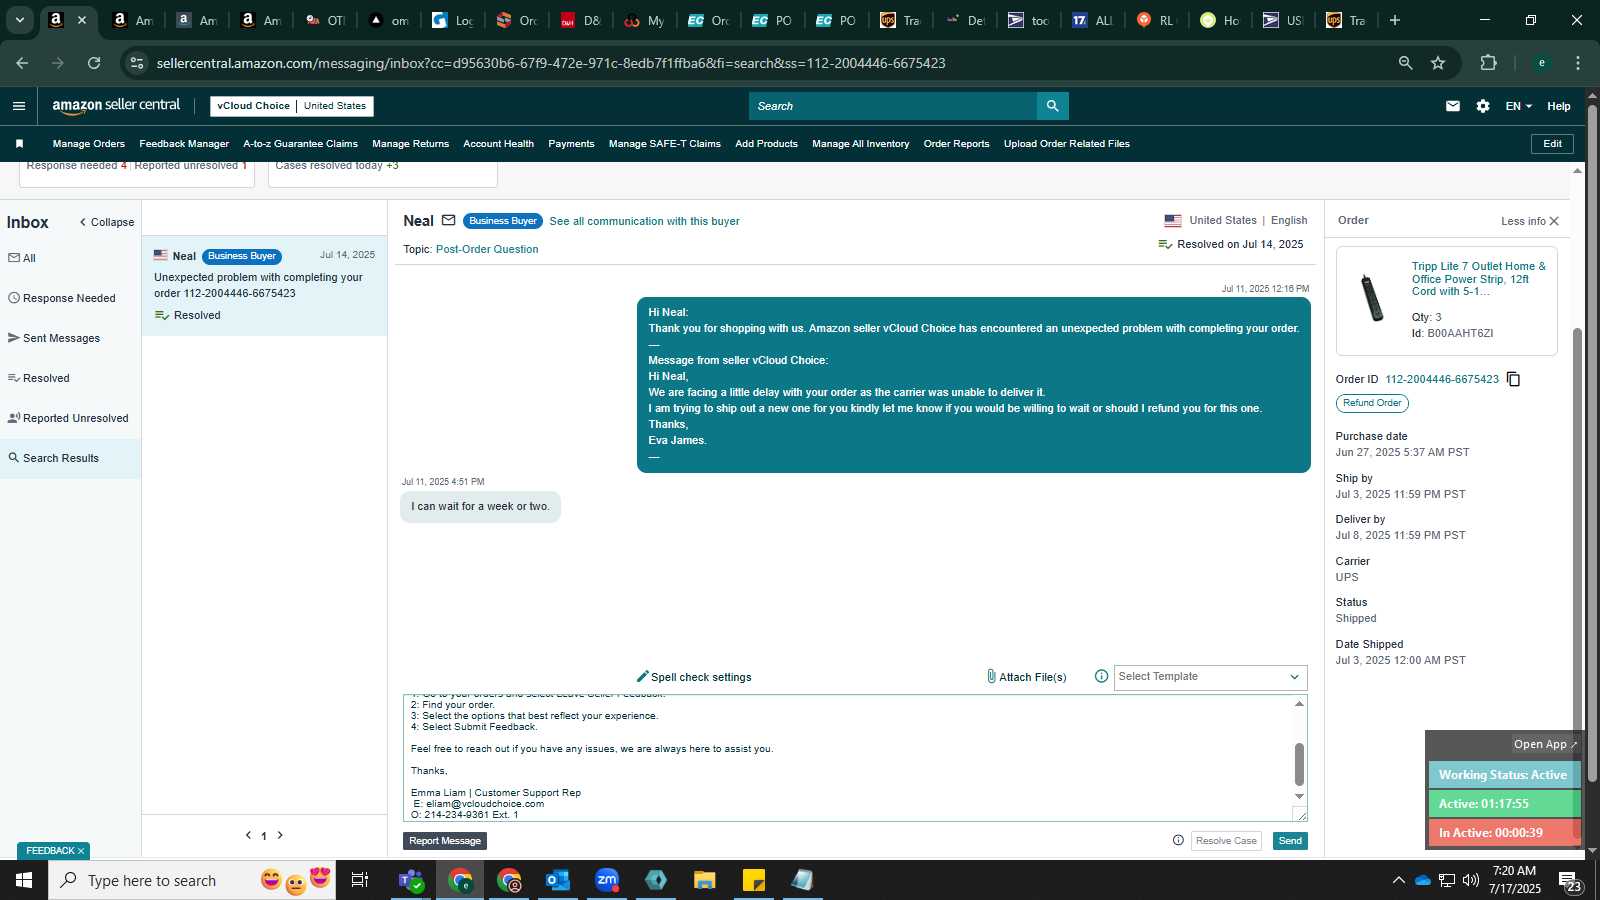This screenshot has height=900, width=1600.
Task: Open the hamburger navigation menu
Action: tap(19, 106)
